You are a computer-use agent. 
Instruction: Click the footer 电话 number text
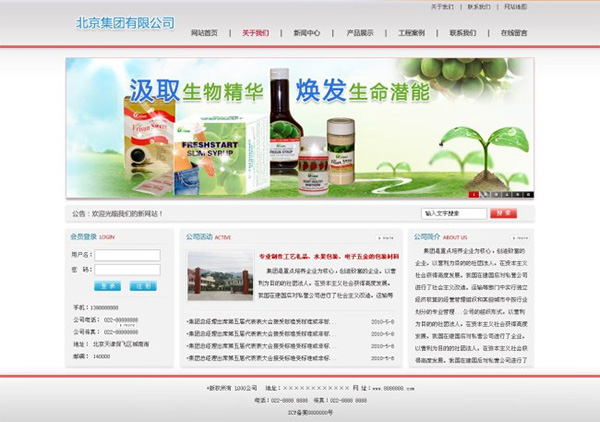[x=281, y=401]
